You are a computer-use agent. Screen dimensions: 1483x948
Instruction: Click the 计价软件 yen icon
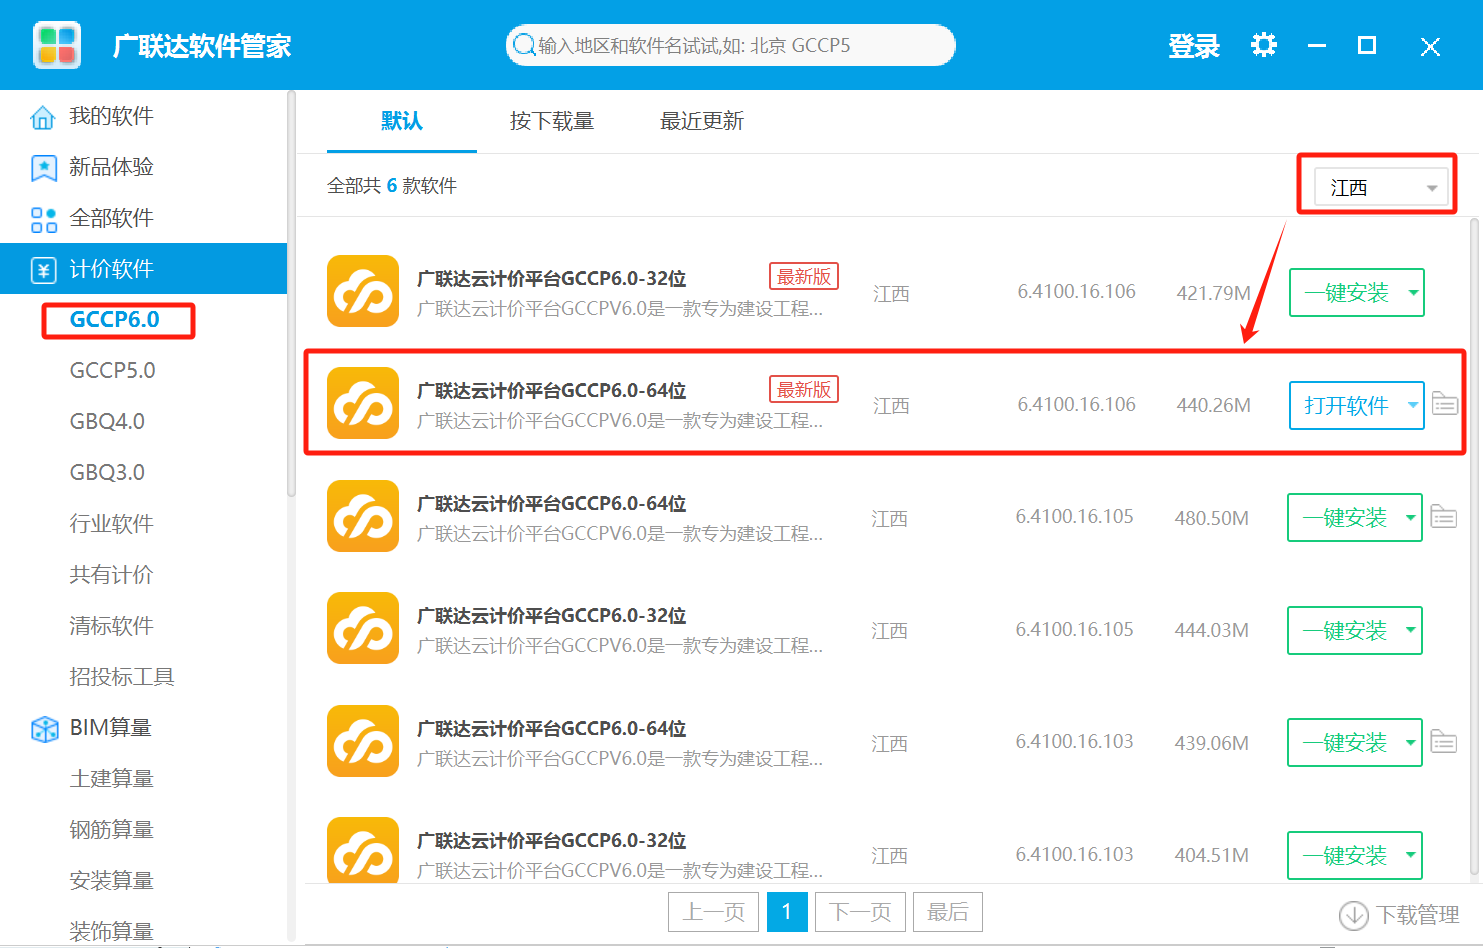pos(43,270)
